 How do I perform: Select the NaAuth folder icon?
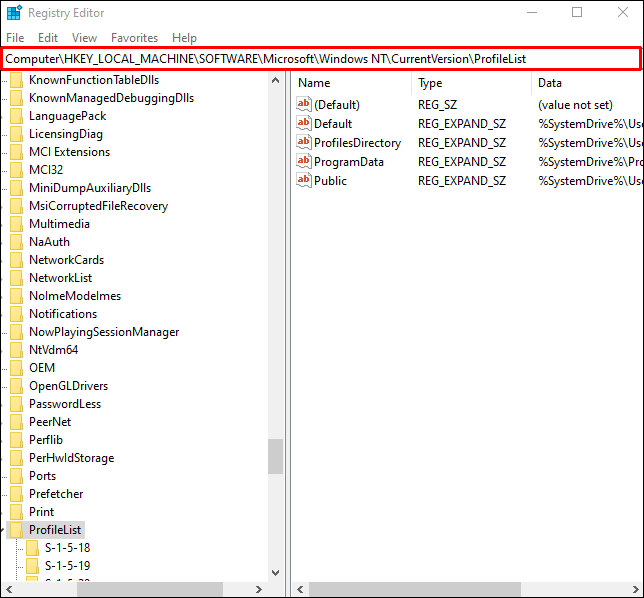coord(16,242)
